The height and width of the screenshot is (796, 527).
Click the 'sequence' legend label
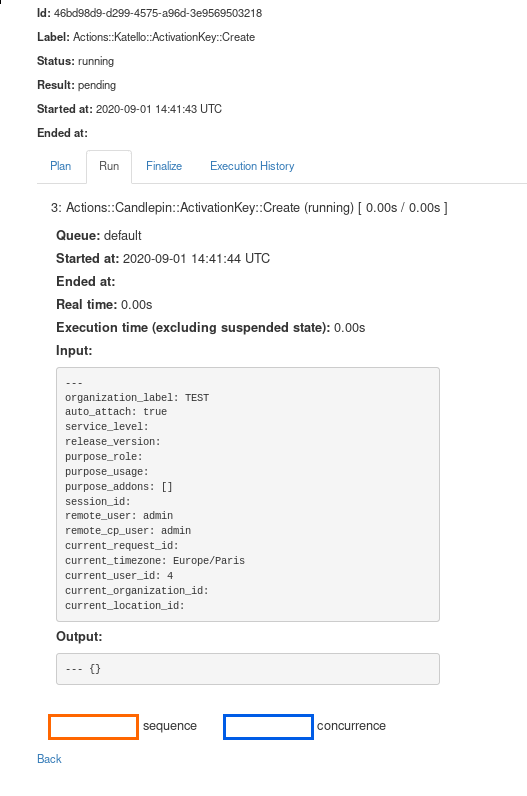pos(170,726)
